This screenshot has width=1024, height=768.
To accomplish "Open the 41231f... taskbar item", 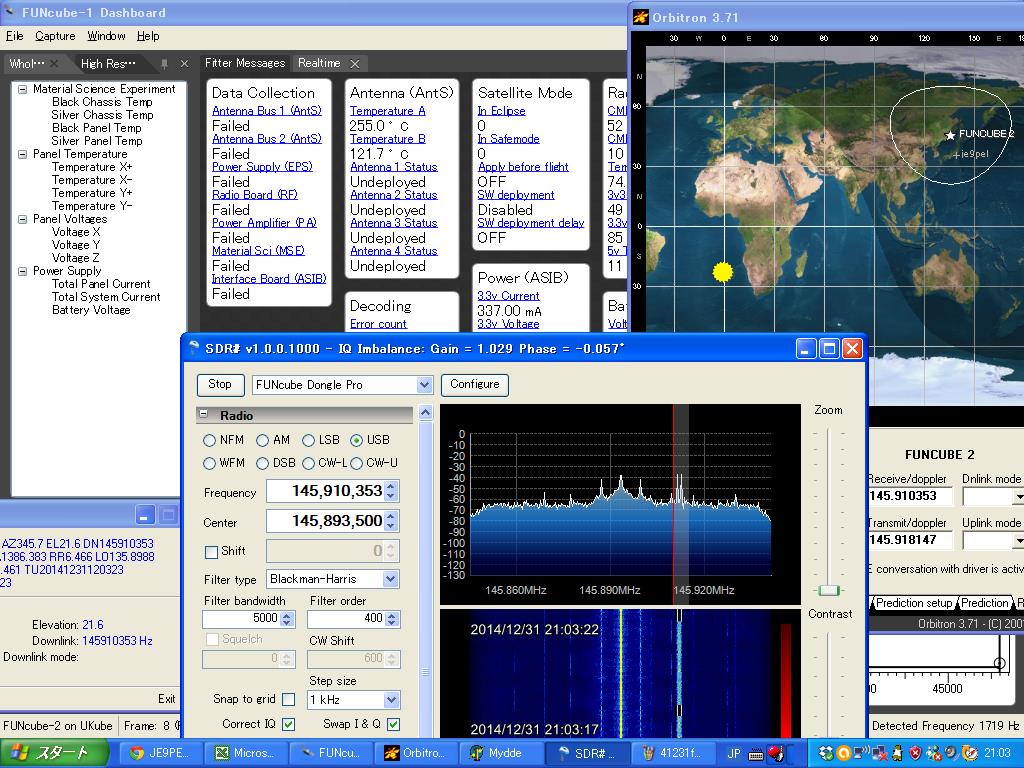I will point(671,753).
